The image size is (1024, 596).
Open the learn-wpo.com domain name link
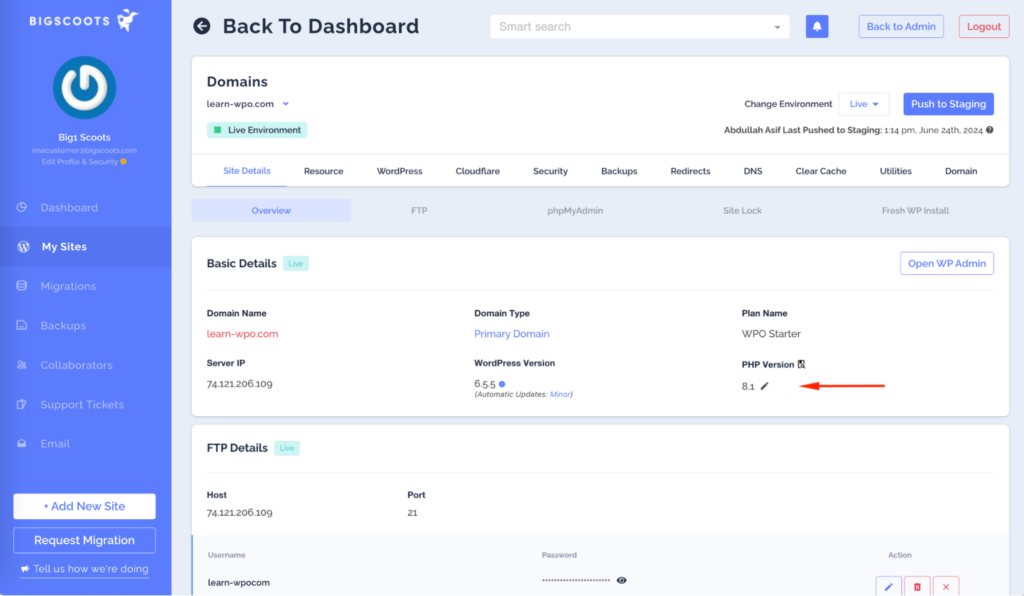click(242, 334)
